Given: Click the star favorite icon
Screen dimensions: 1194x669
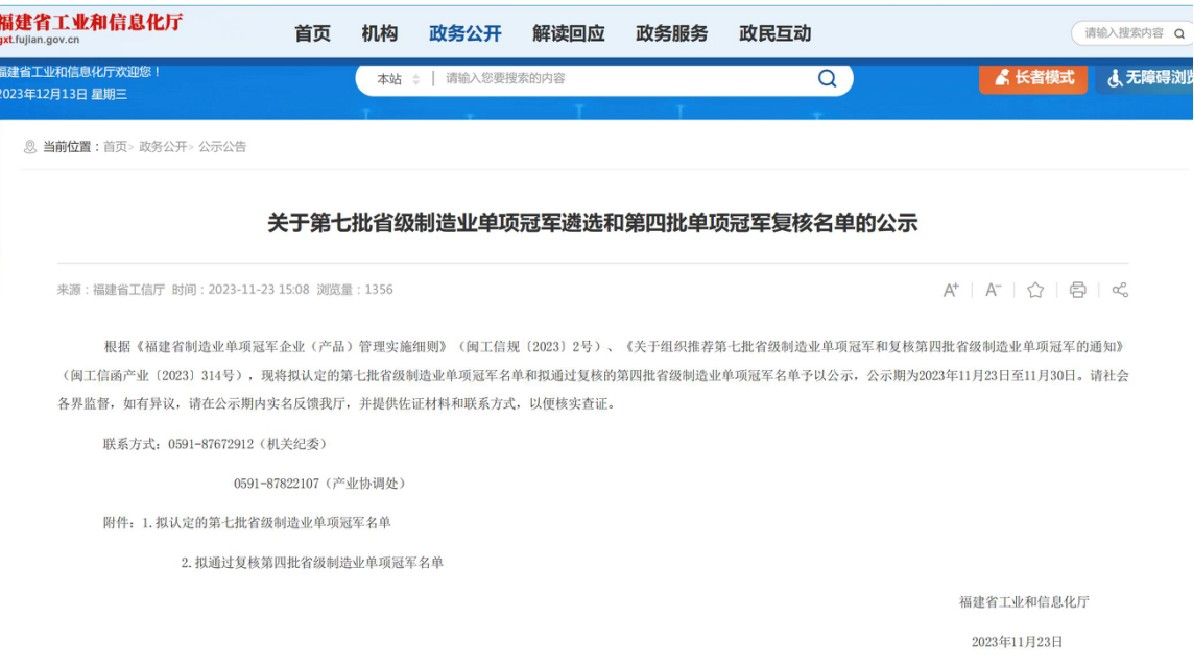Looking at the screenshot, I should (x=1035, y=290).
